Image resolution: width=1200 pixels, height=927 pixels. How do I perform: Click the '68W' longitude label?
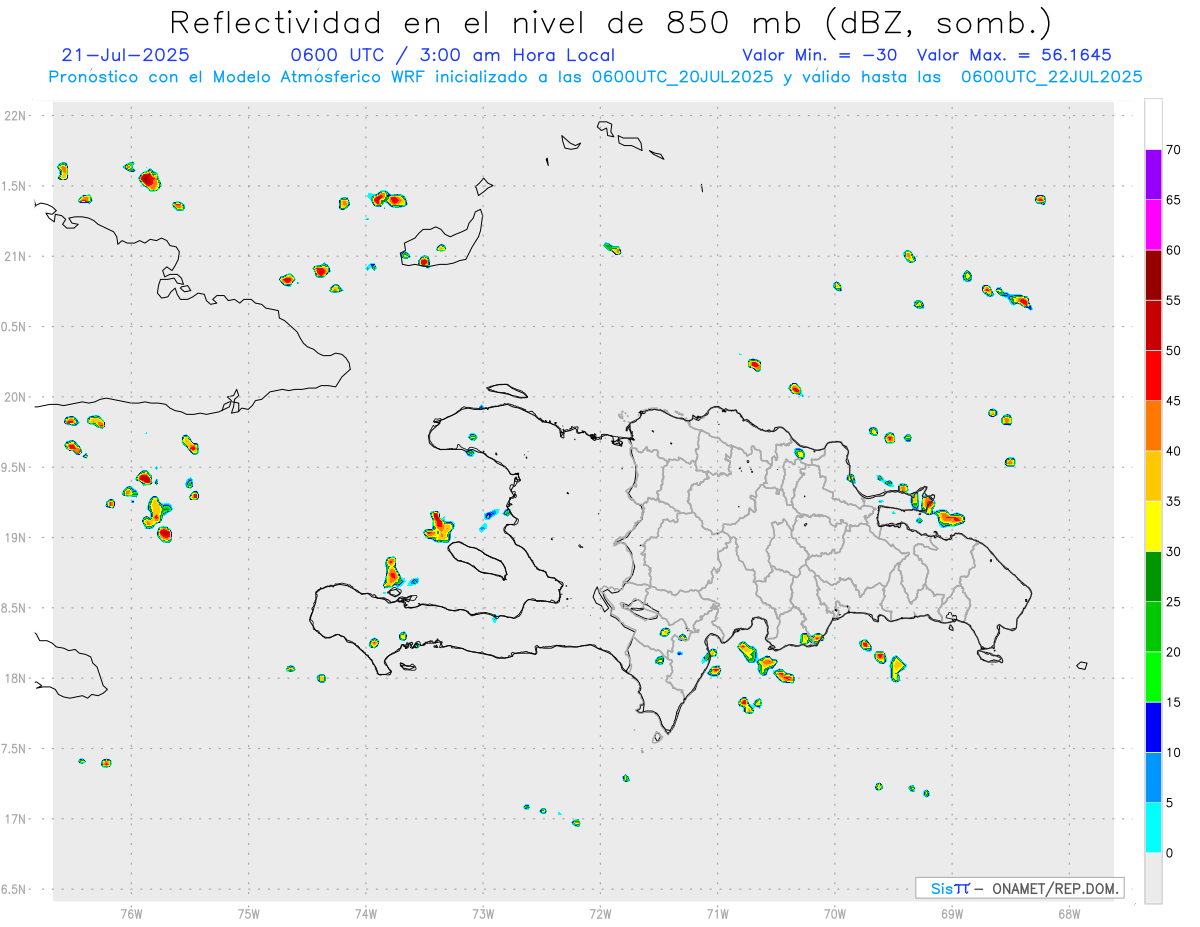1069,912
